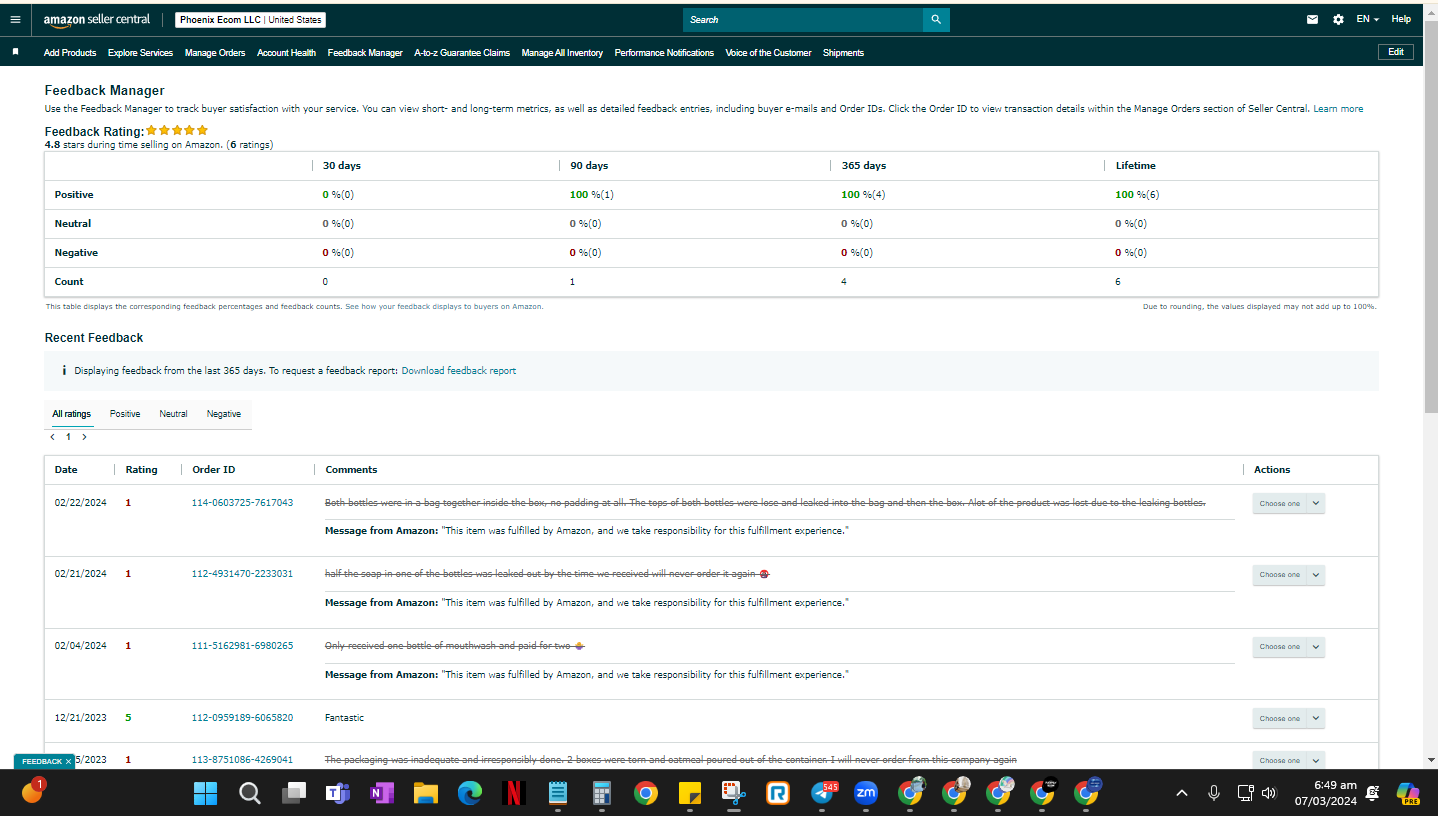Open Snipping Tool from taskbar
The height and width of the screenshot is (816, 1438).
[734, 794]
